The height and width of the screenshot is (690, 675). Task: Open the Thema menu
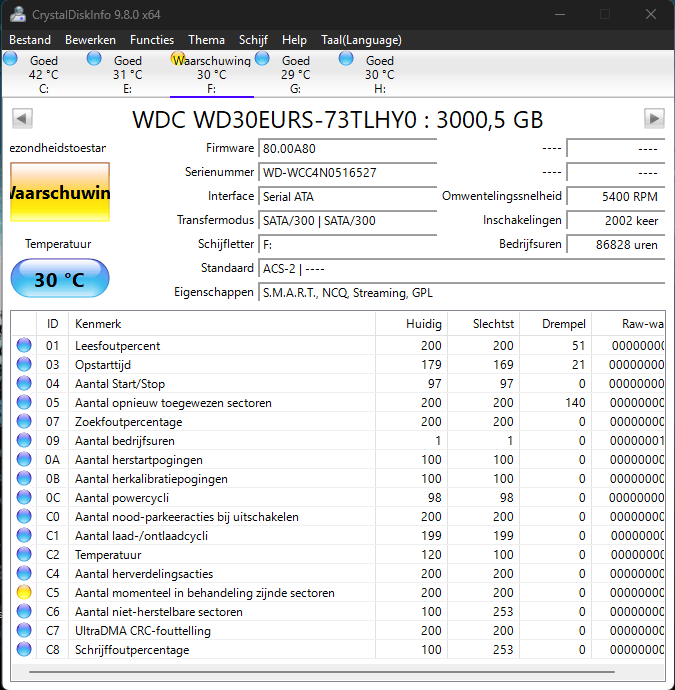click(206, 40)
